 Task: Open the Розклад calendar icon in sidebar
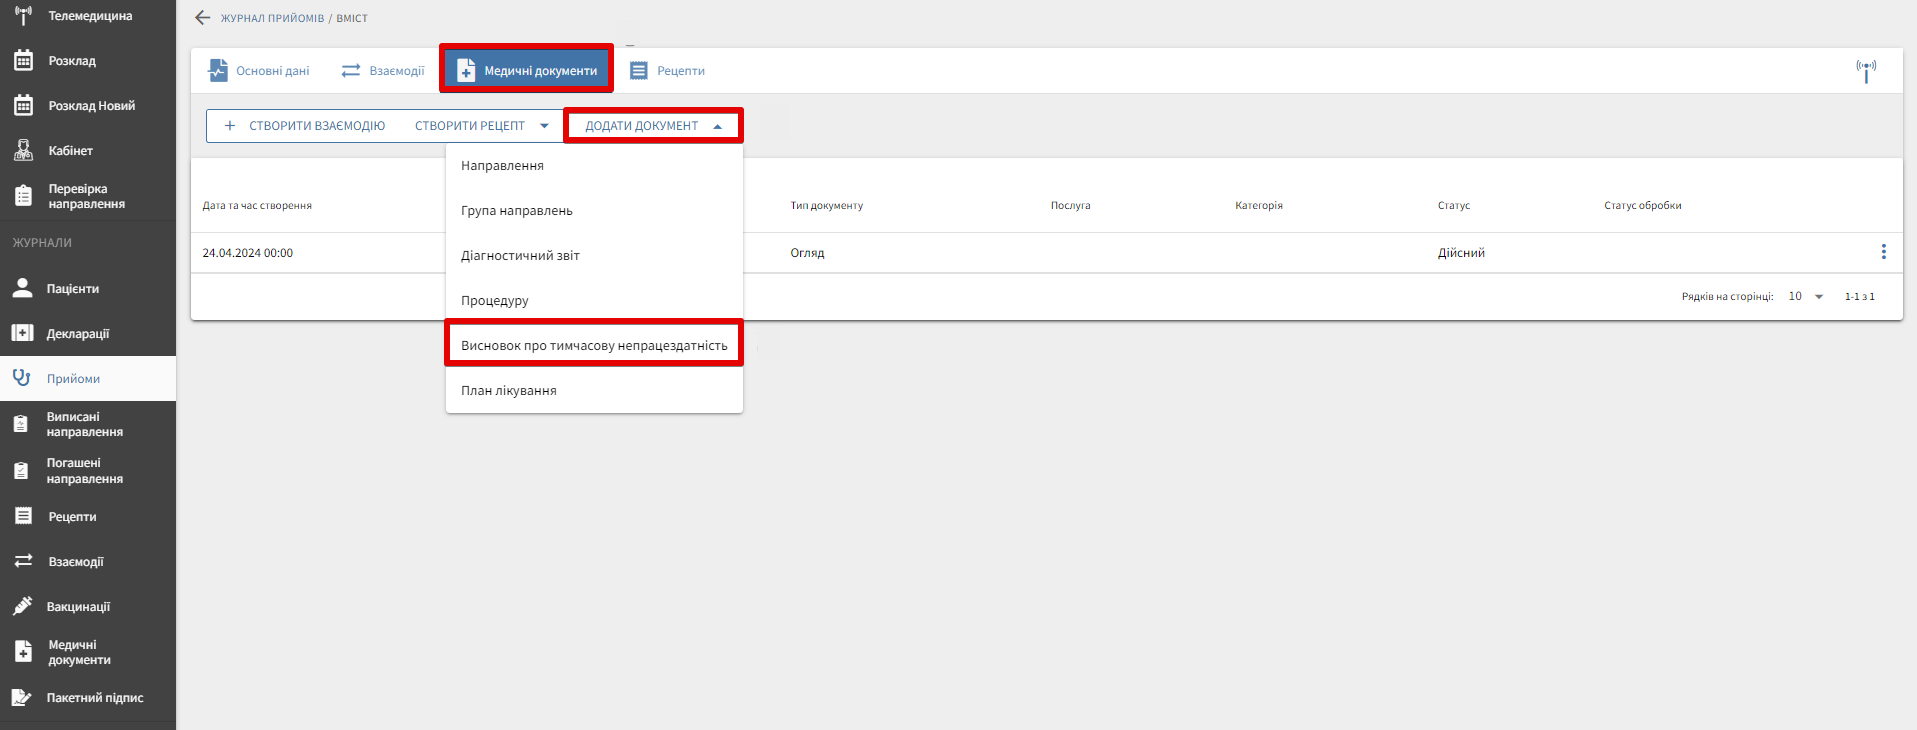click(x=23, y=61)
